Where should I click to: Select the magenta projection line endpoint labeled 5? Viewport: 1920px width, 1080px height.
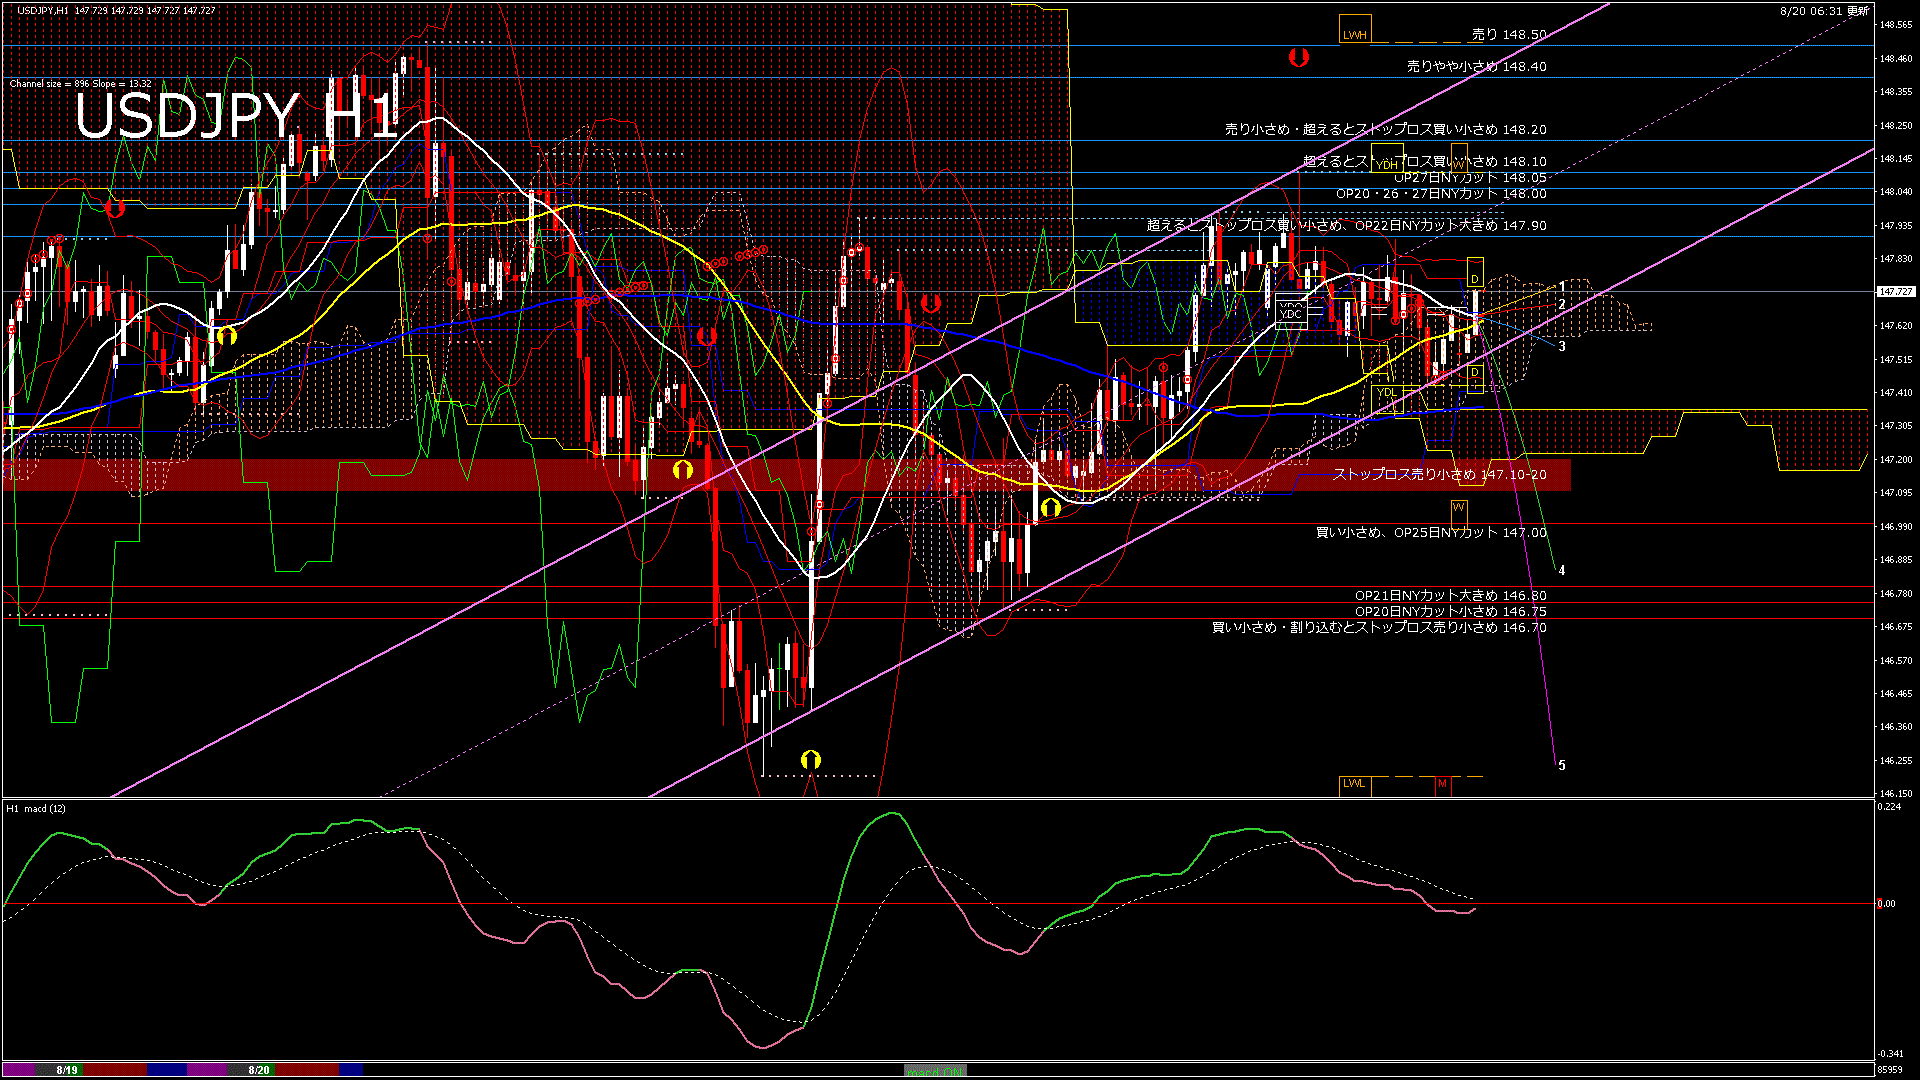point(1562,766)
